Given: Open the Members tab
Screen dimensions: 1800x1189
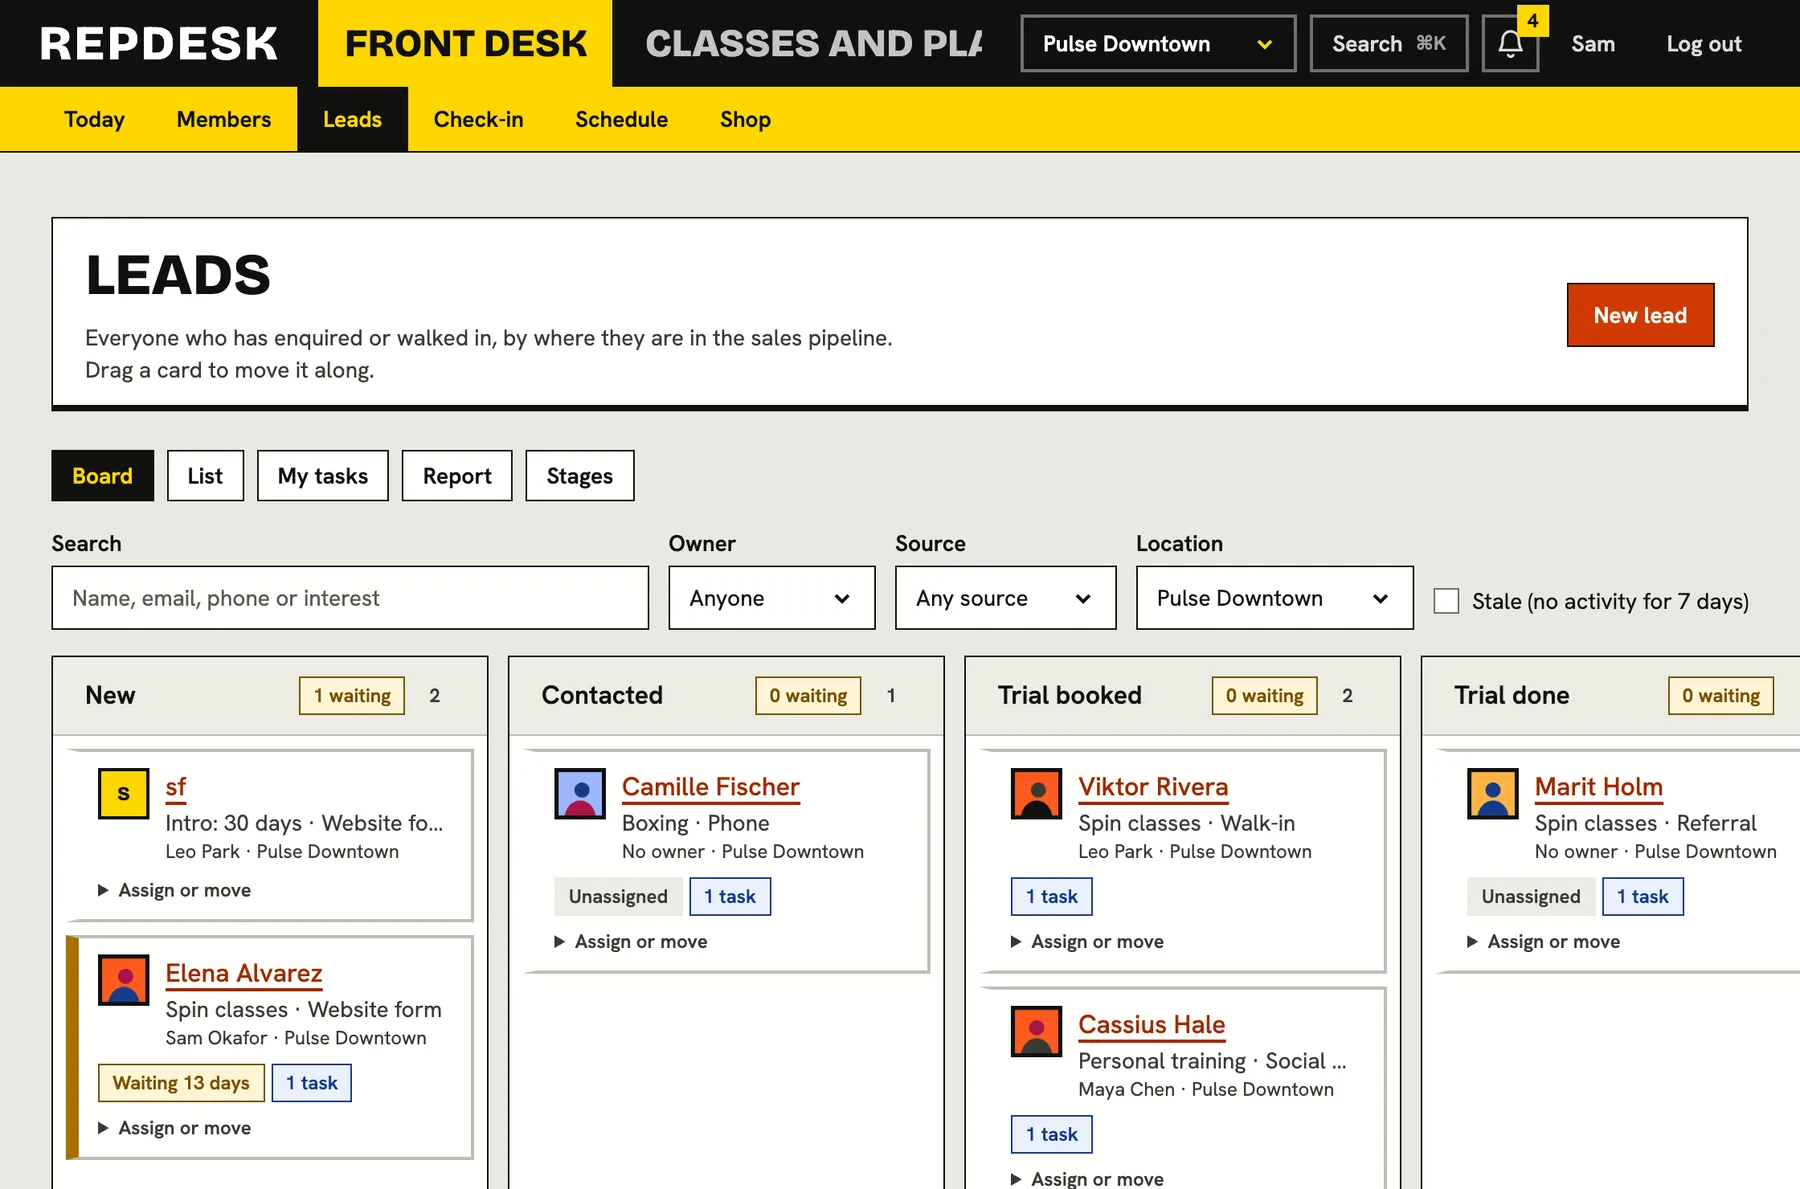Looking at the screenshot, I should [224, 119].
